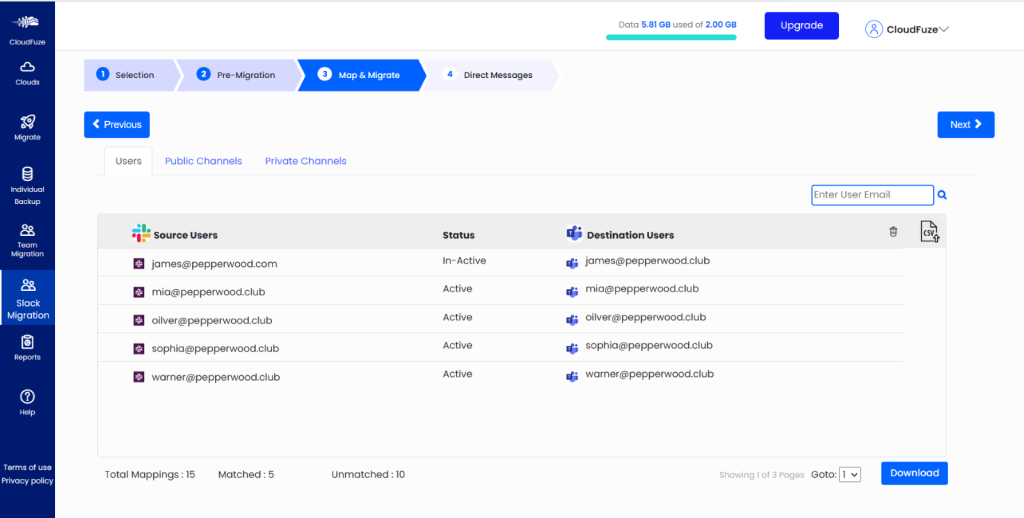Viewport: 1024px width, 518px height.
Task: Select destination user sophia@pepperwood.club
Action: [649, 345]
